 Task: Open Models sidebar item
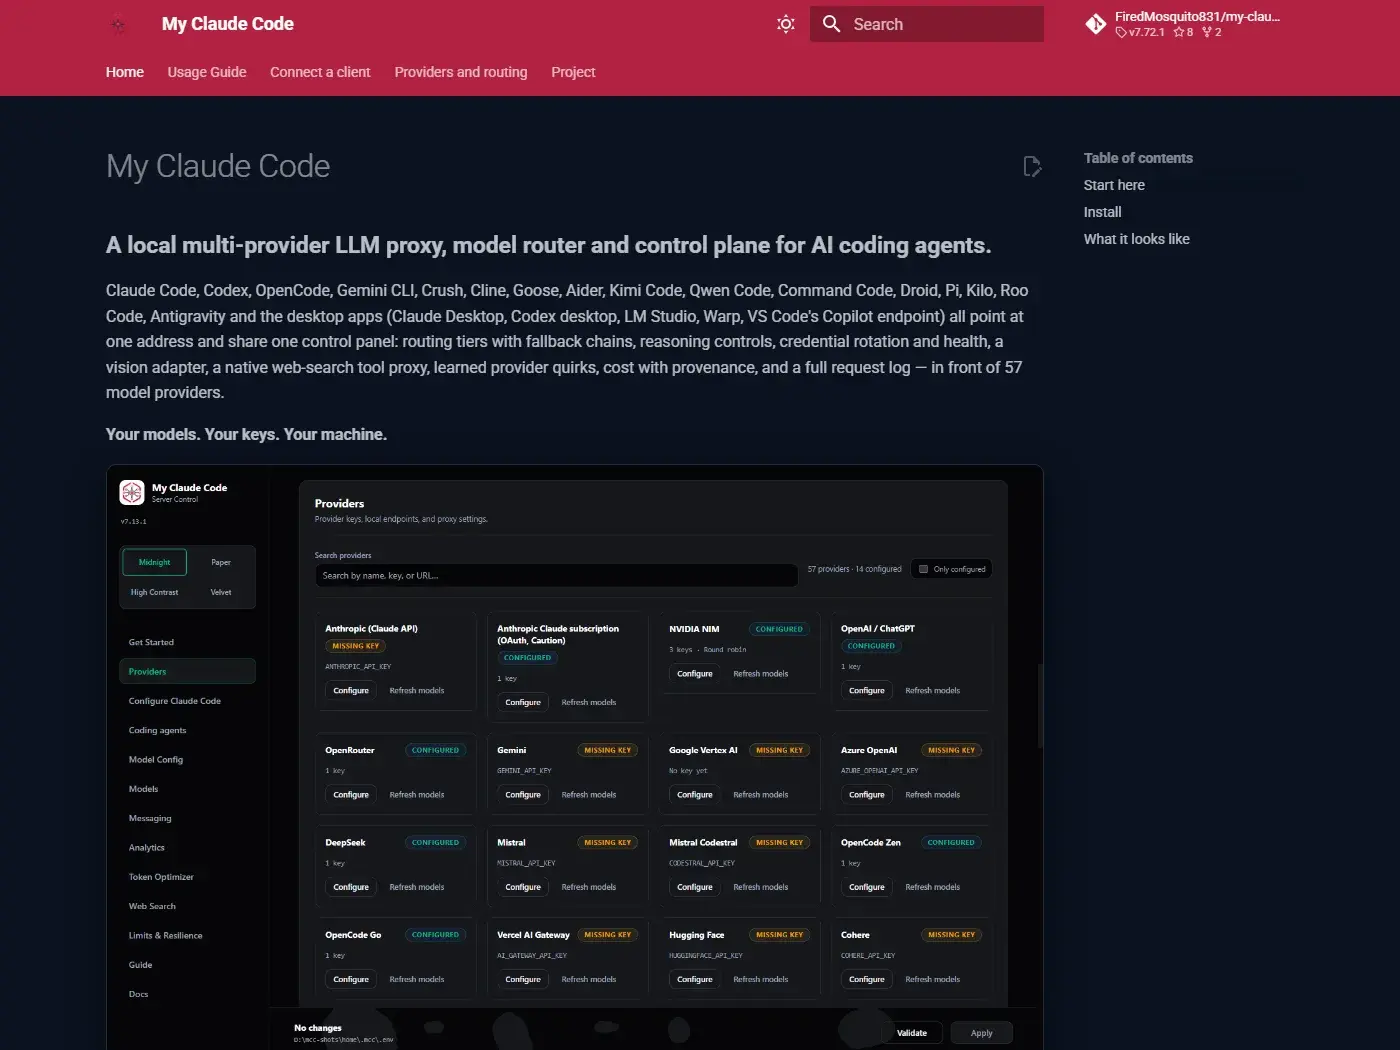tap(187, 789)
